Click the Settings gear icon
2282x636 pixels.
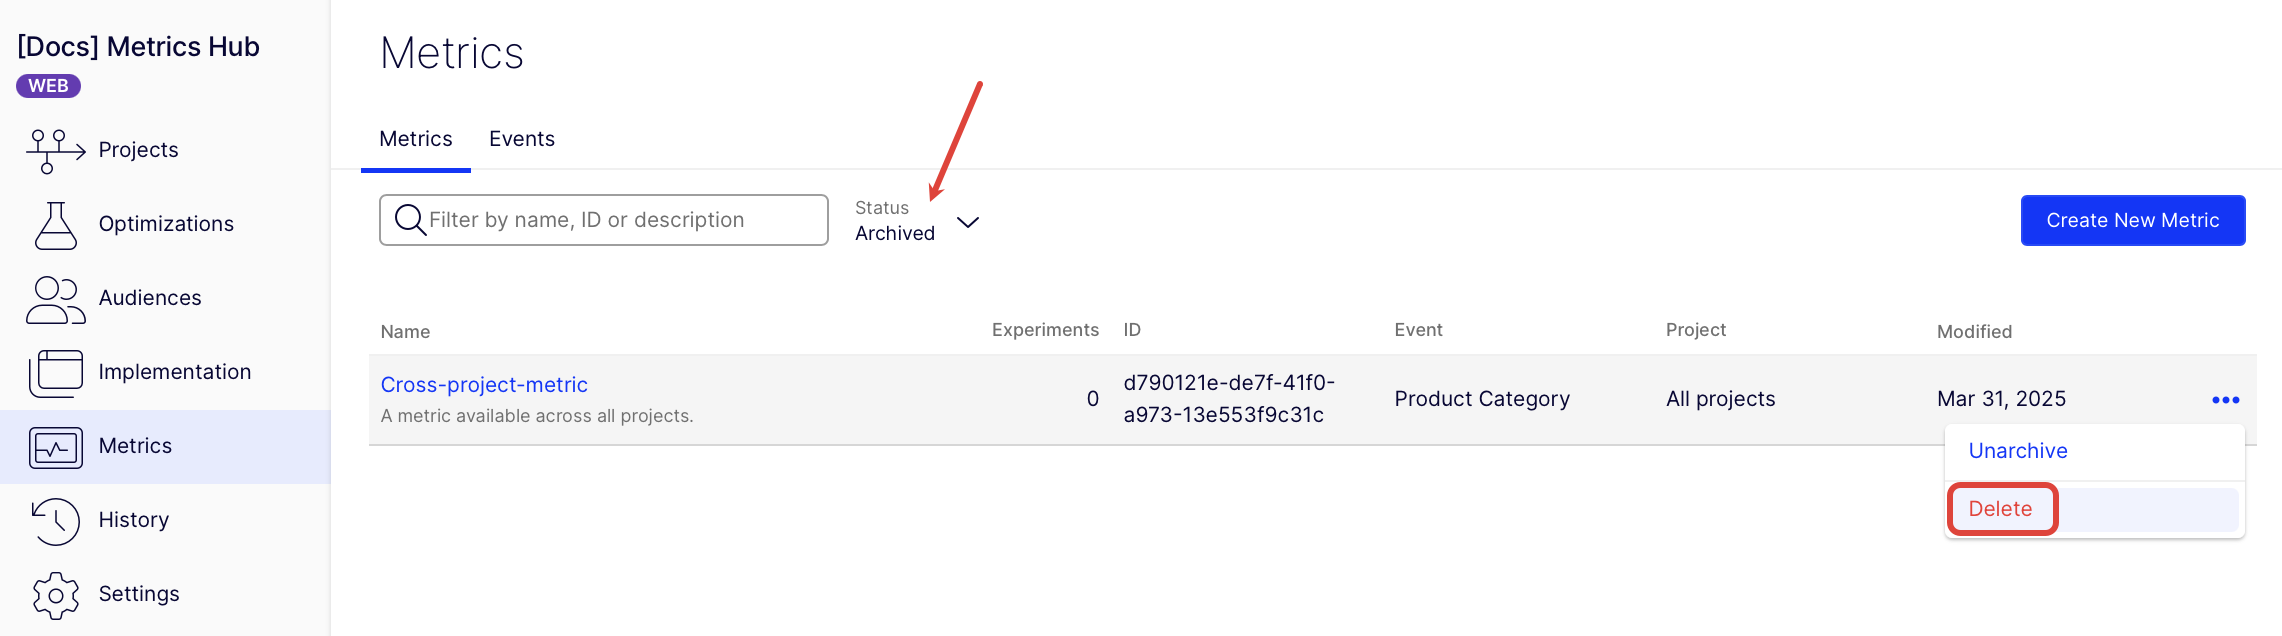[x=56, y=595]
